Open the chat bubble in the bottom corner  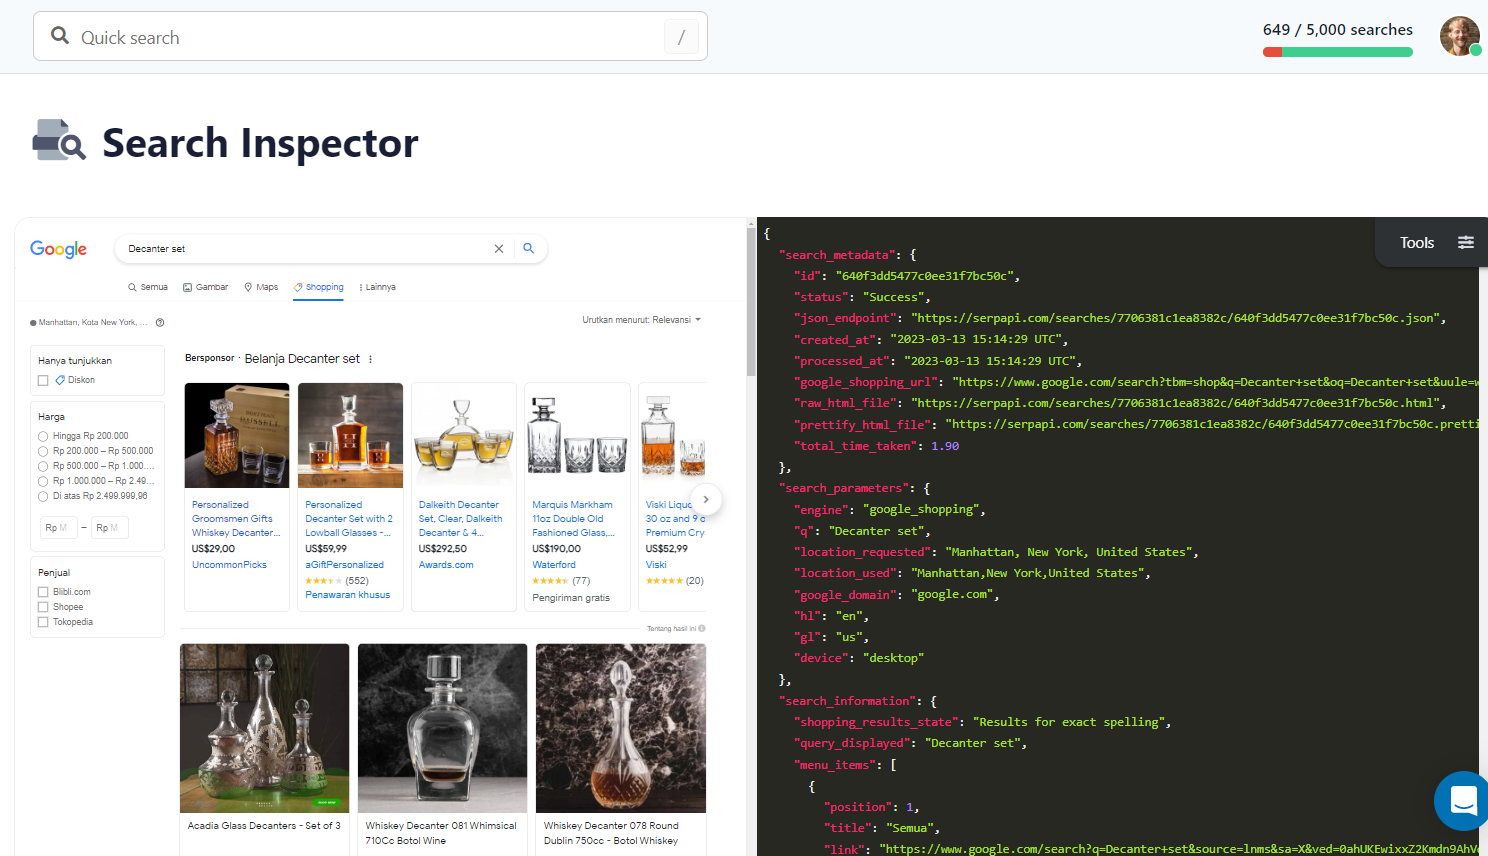tap(1462, 801)
